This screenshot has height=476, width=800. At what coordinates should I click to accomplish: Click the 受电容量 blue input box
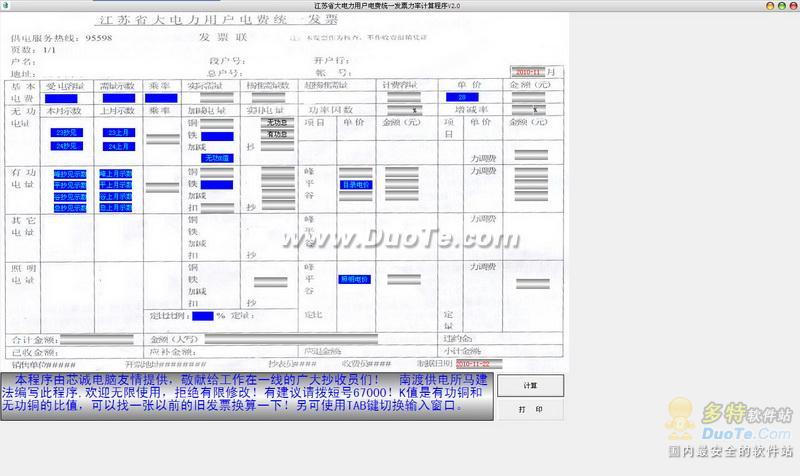point(61,98)
